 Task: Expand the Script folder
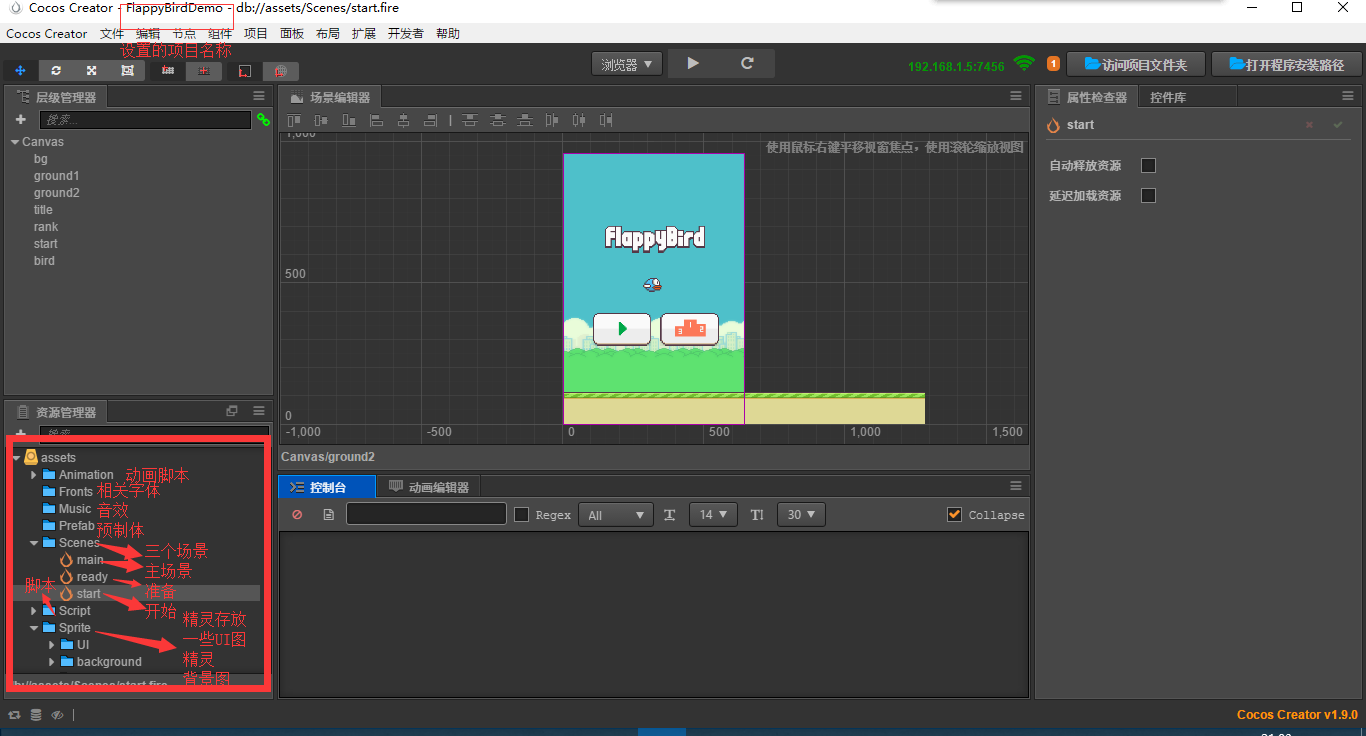(34, 611)
